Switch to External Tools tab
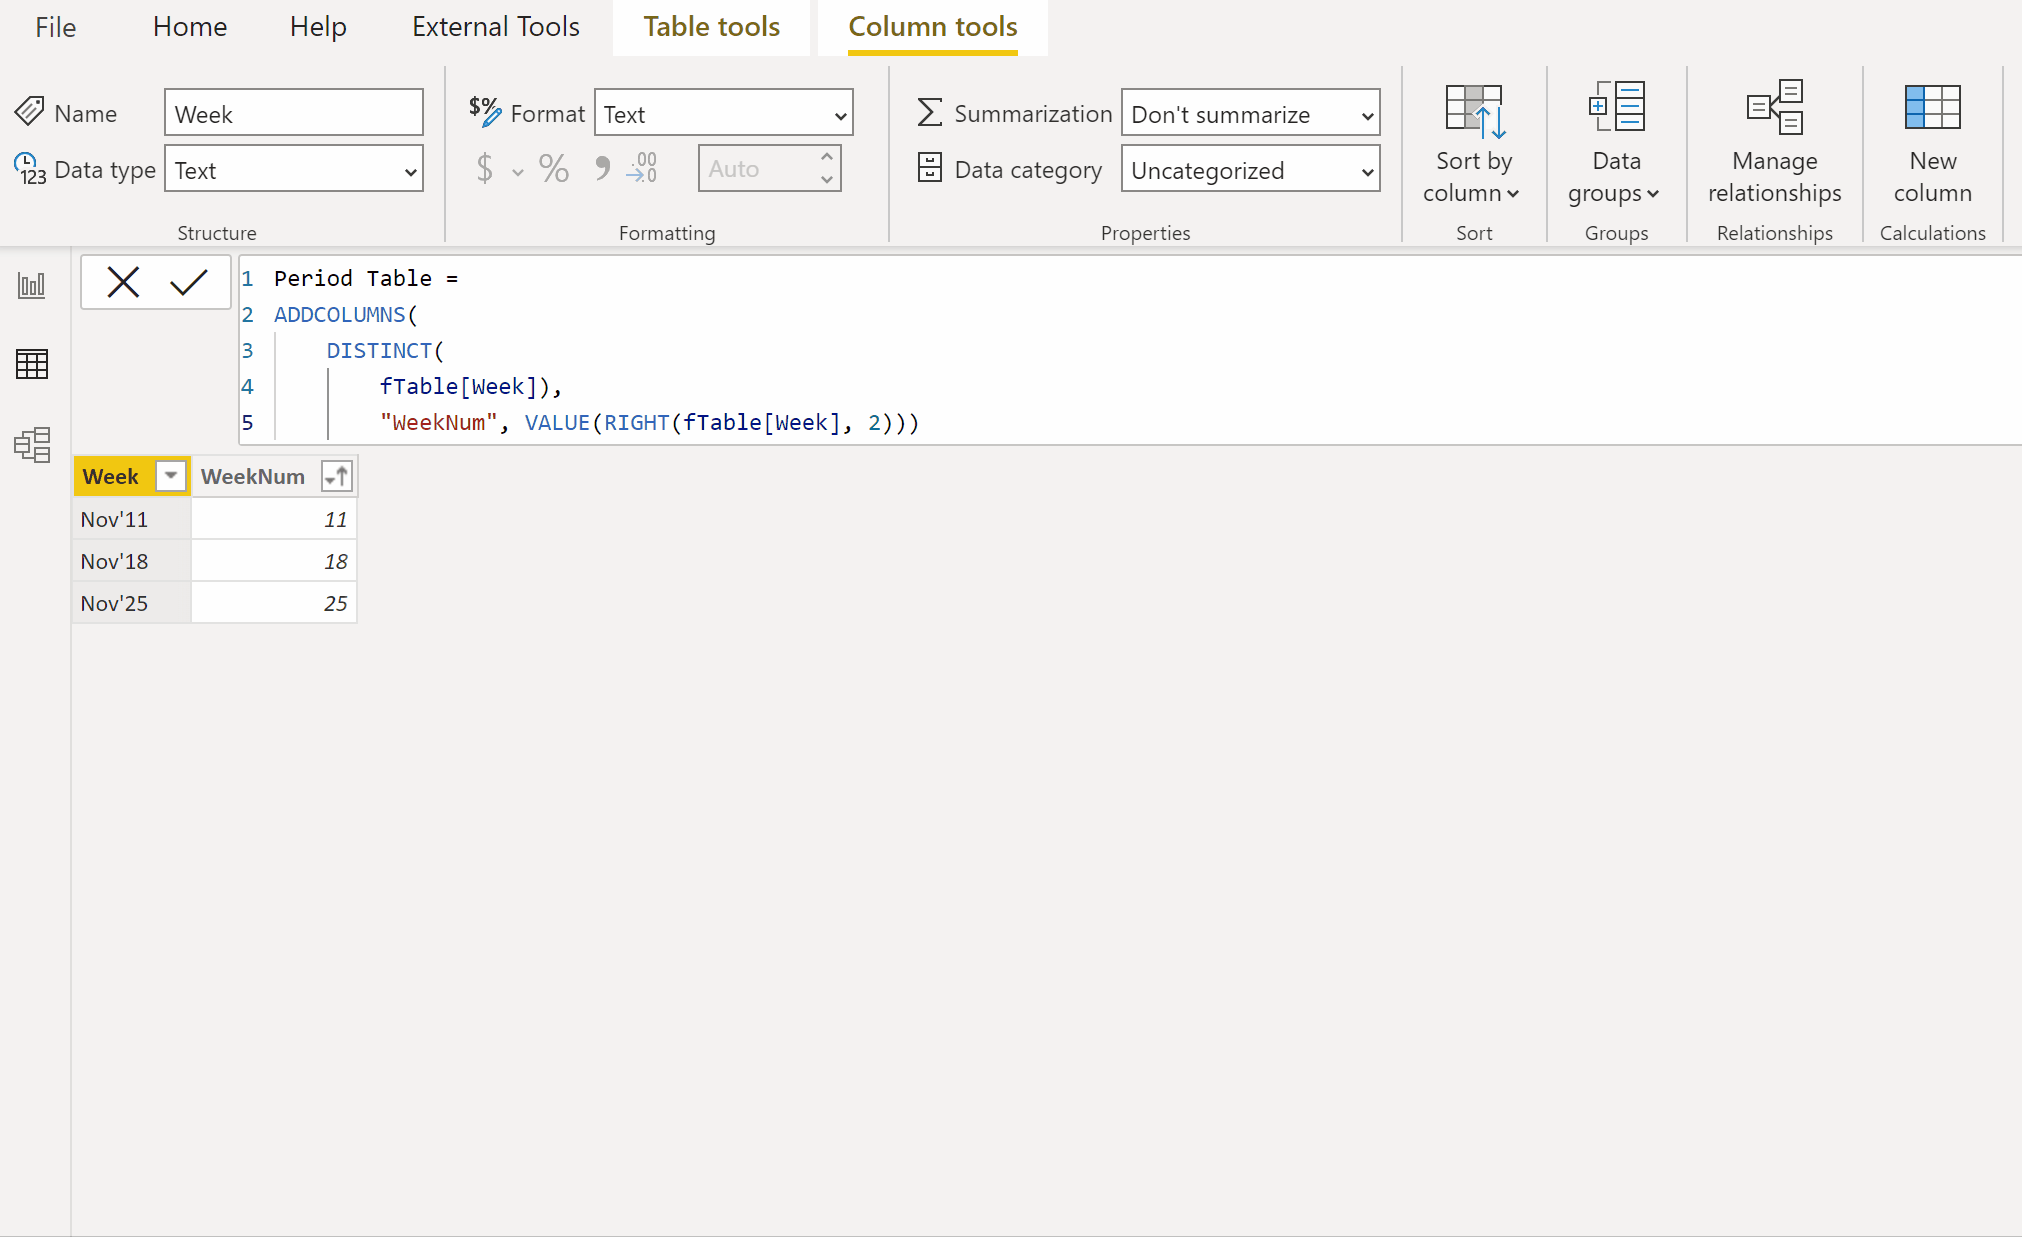2022x1237 pixels. (x=495, y=27)
